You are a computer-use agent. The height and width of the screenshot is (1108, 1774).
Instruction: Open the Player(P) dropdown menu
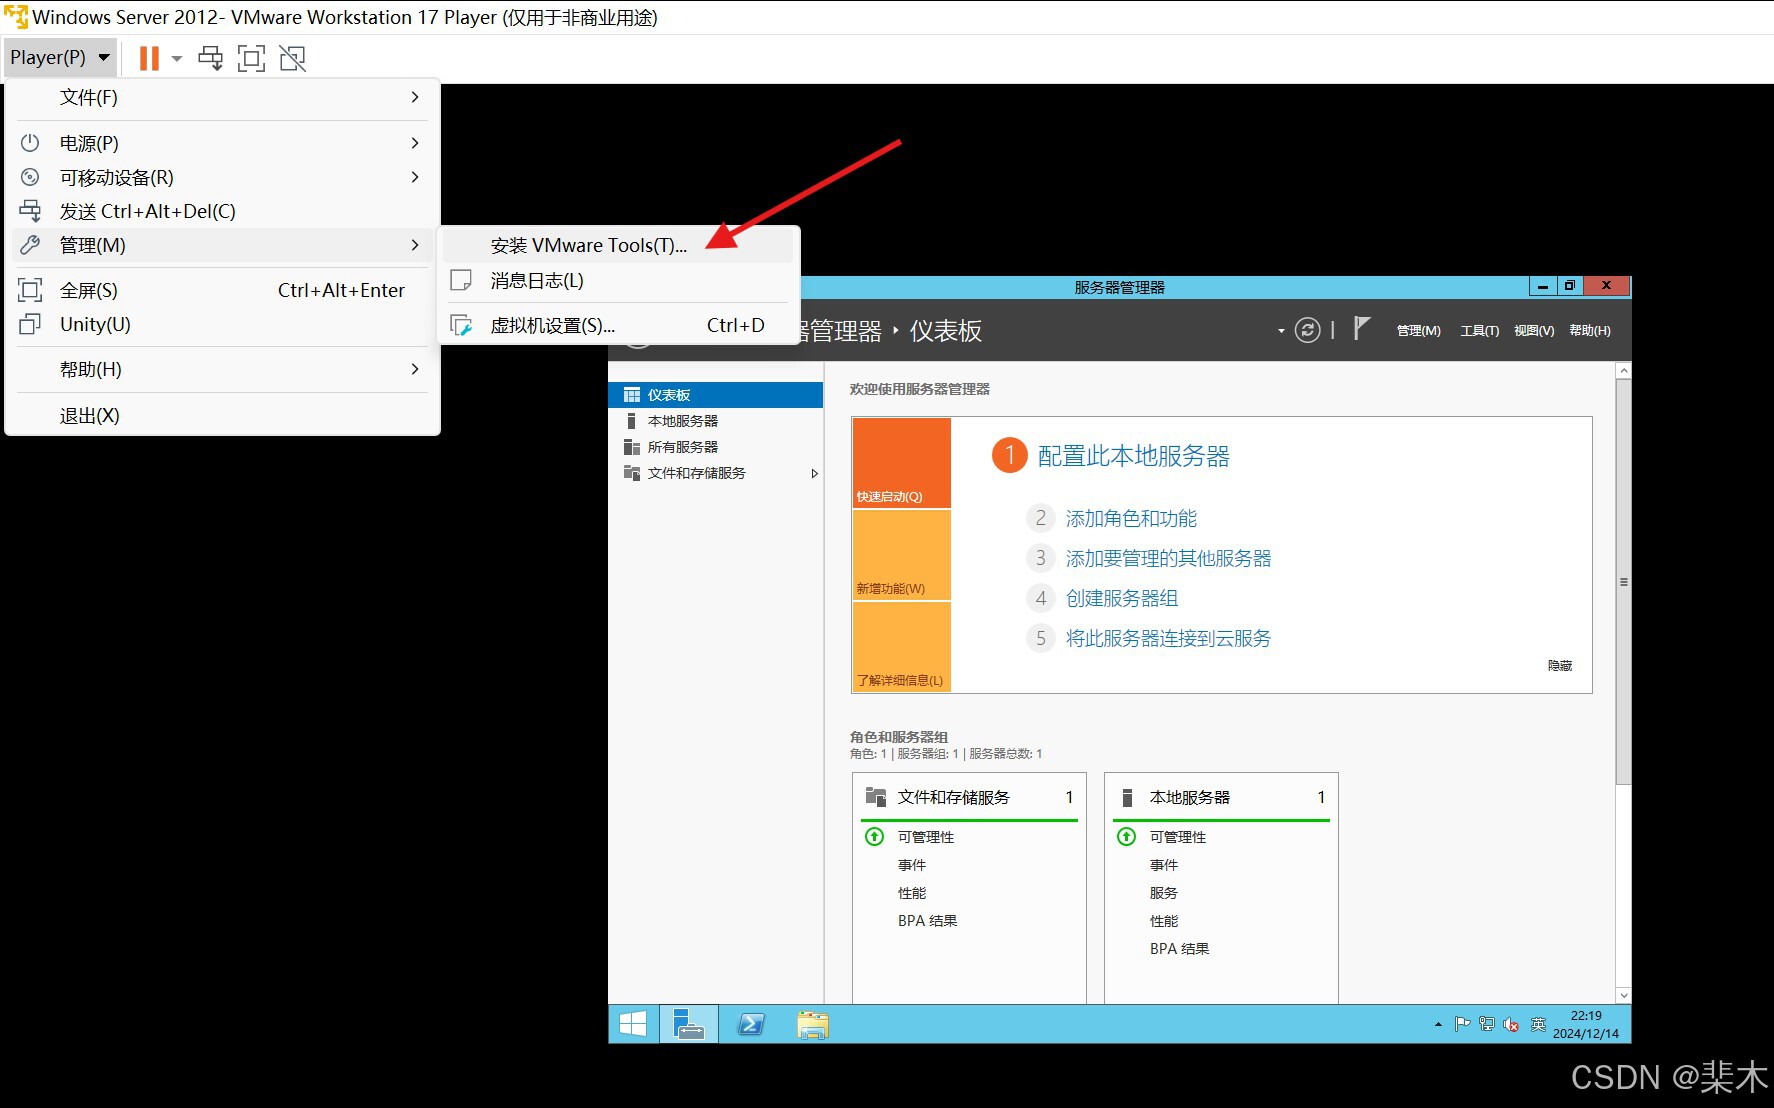pyautogui.click(x=60, y=57)
